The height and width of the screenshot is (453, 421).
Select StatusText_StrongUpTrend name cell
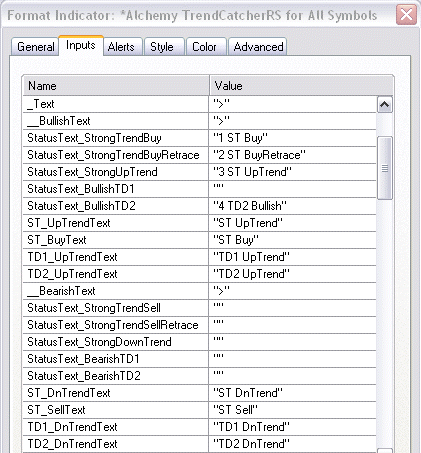(x=116, y=172)
